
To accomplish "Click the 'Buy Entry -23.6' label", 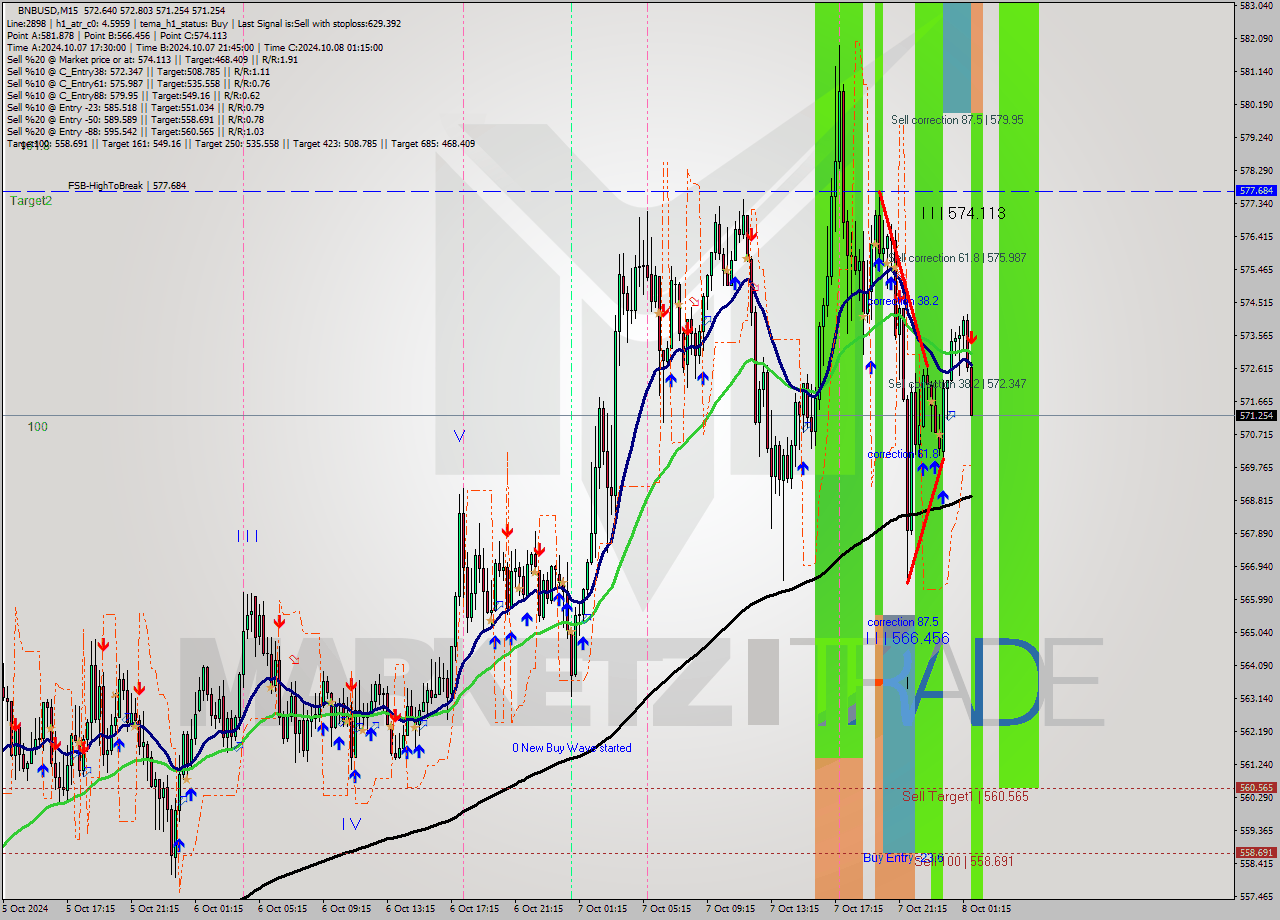I will click(904, 858).
